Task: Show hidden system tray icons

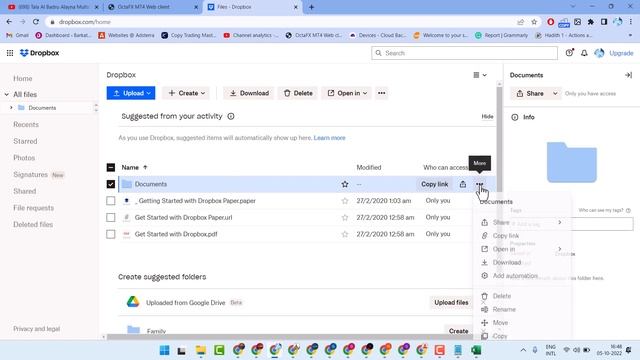Action: pyautogui.click(x=523, y=350)
